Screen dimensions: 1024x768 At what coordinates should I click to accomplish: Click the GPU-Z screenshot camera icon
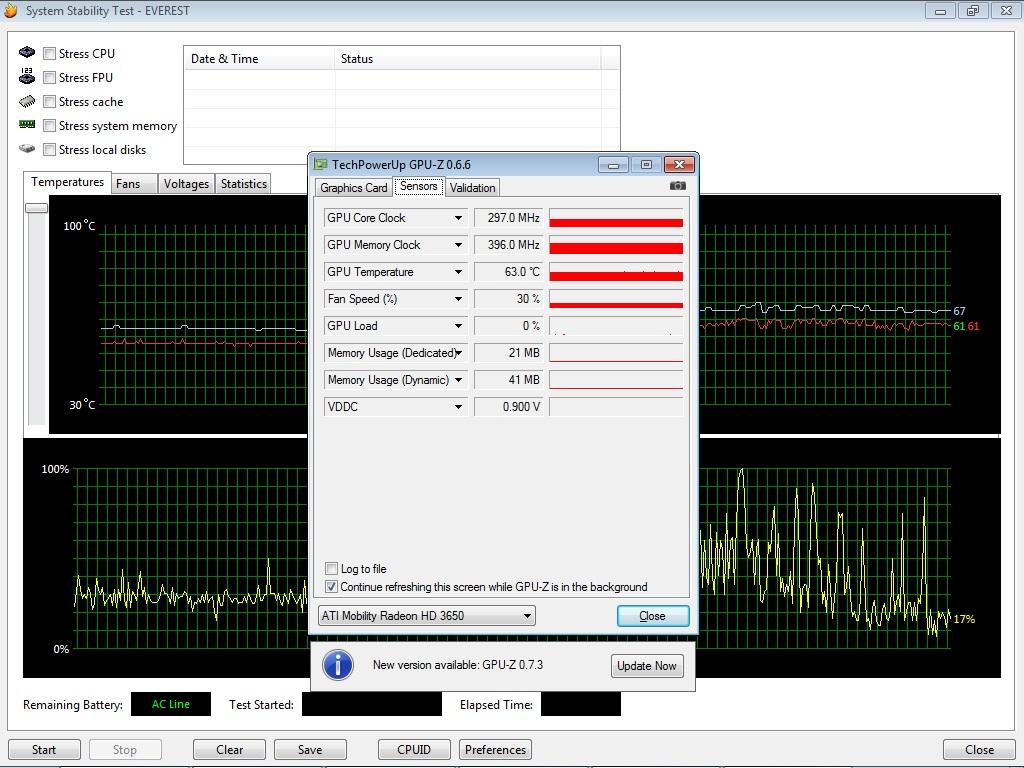click(x=678, y=186)
